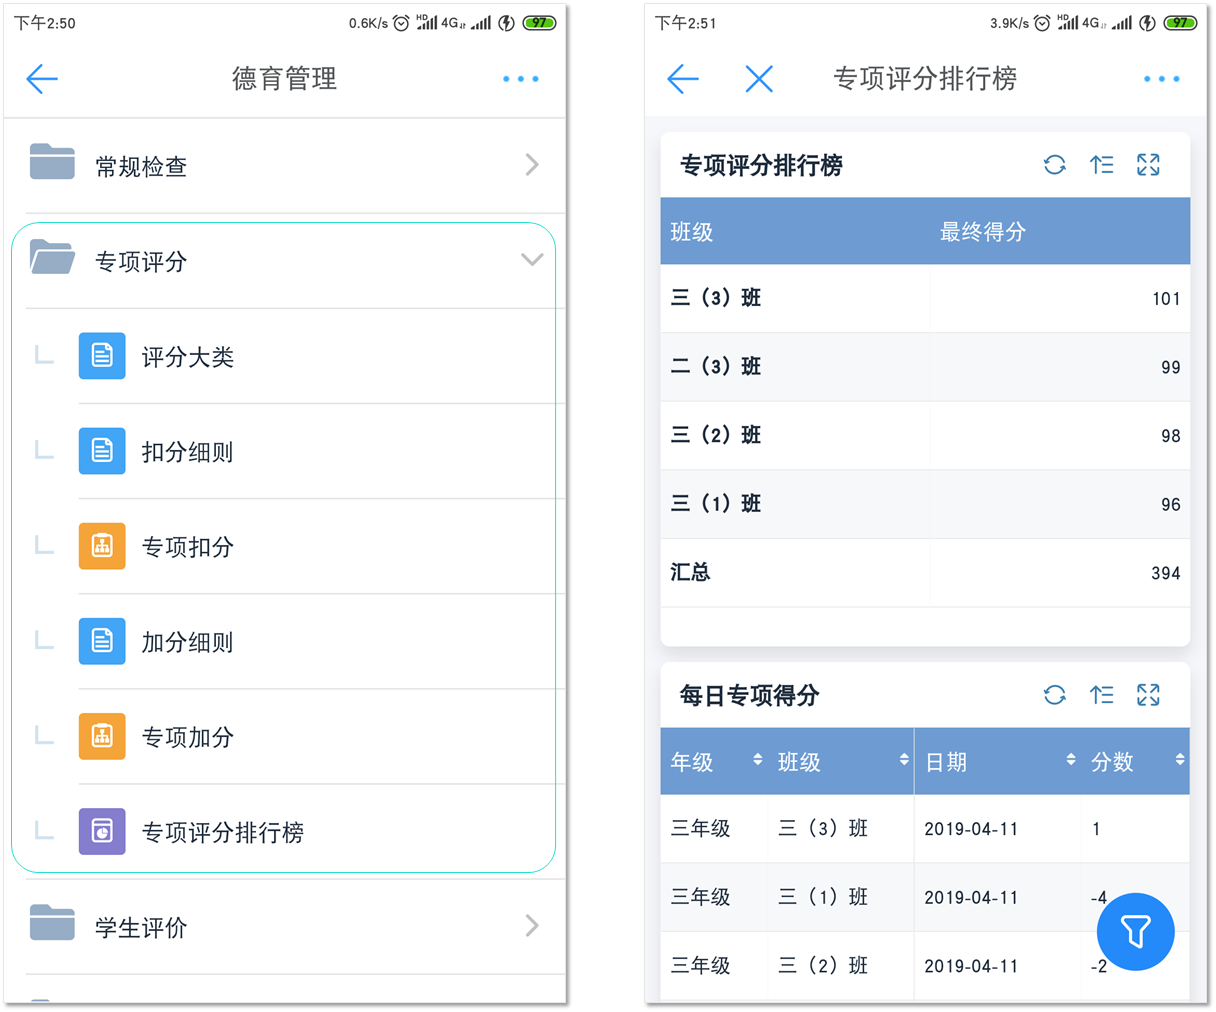Expand the 学生评价 folder chevron
The width and height of the screenshot is (1216, 1012).
pos(532,926)
